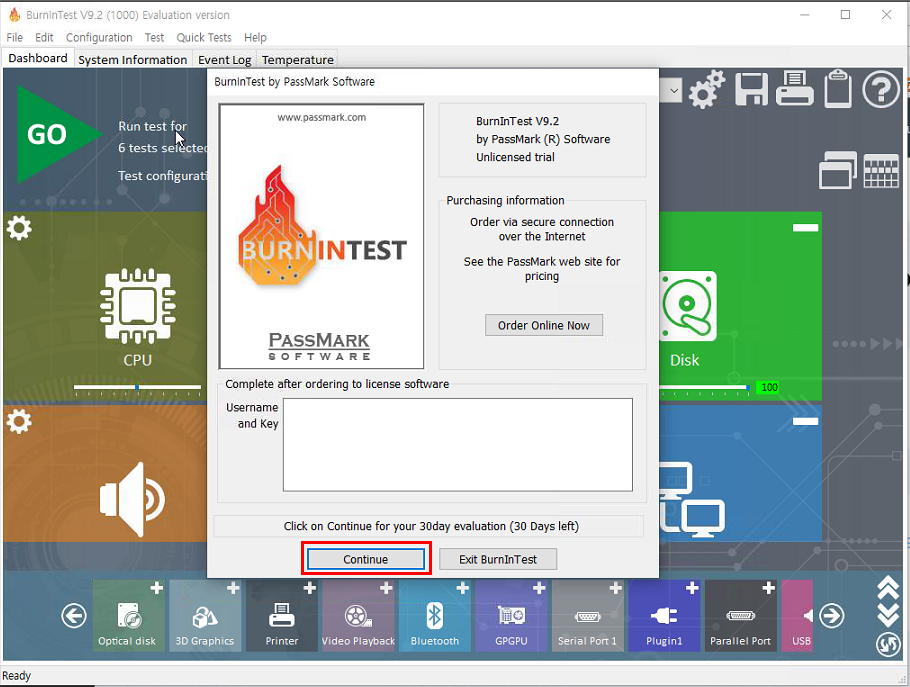910x687 pixels.
Task: Remove Disk test with minus icon
Action: click(806, 228)
